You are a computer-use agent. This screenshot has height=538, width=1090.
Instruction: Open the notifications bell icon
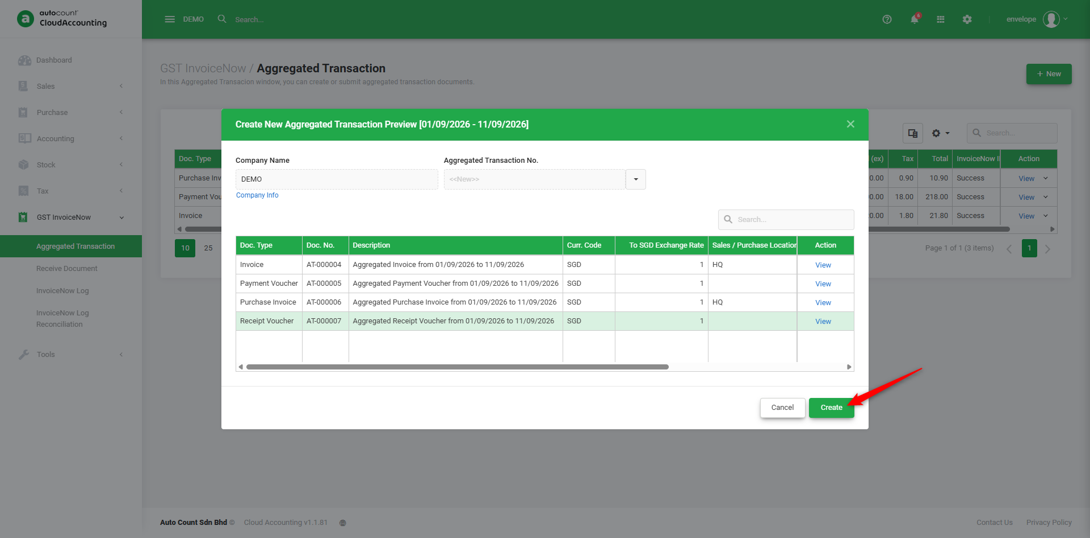(x=914, y=19)
